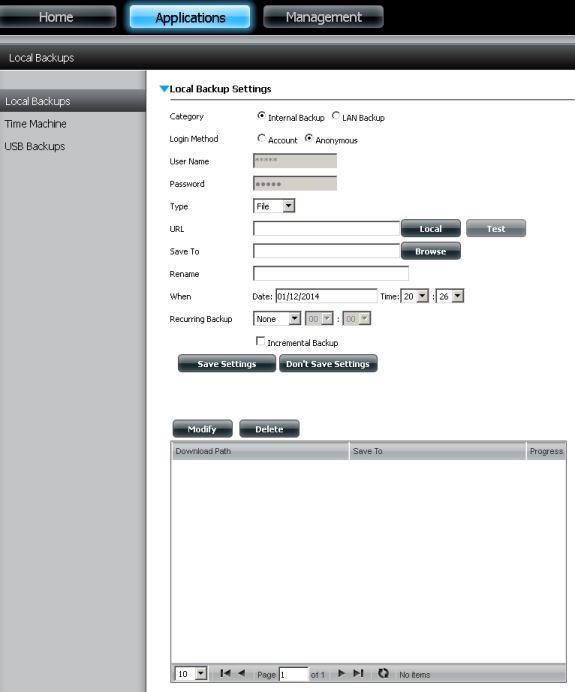Go to first page of backup list
575x692 pixels.
point(225,673)
